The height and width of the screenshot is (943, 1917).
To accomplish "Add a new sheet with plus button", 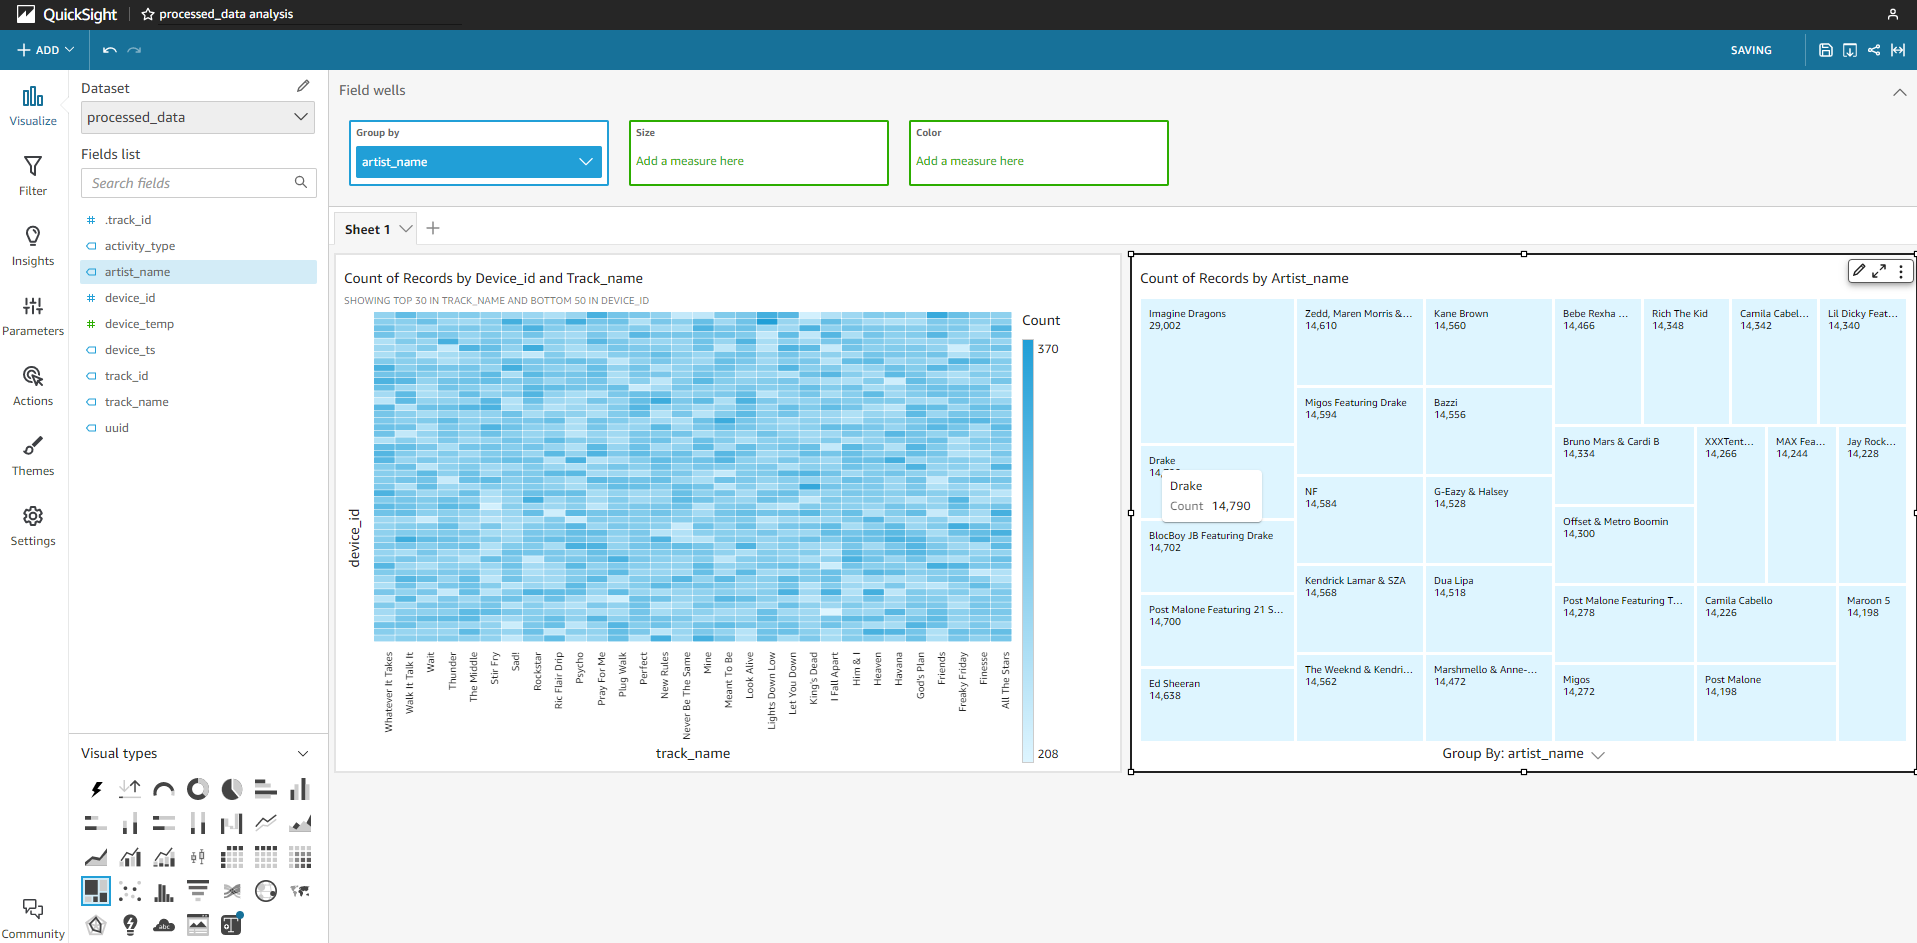I will (433, 229).
